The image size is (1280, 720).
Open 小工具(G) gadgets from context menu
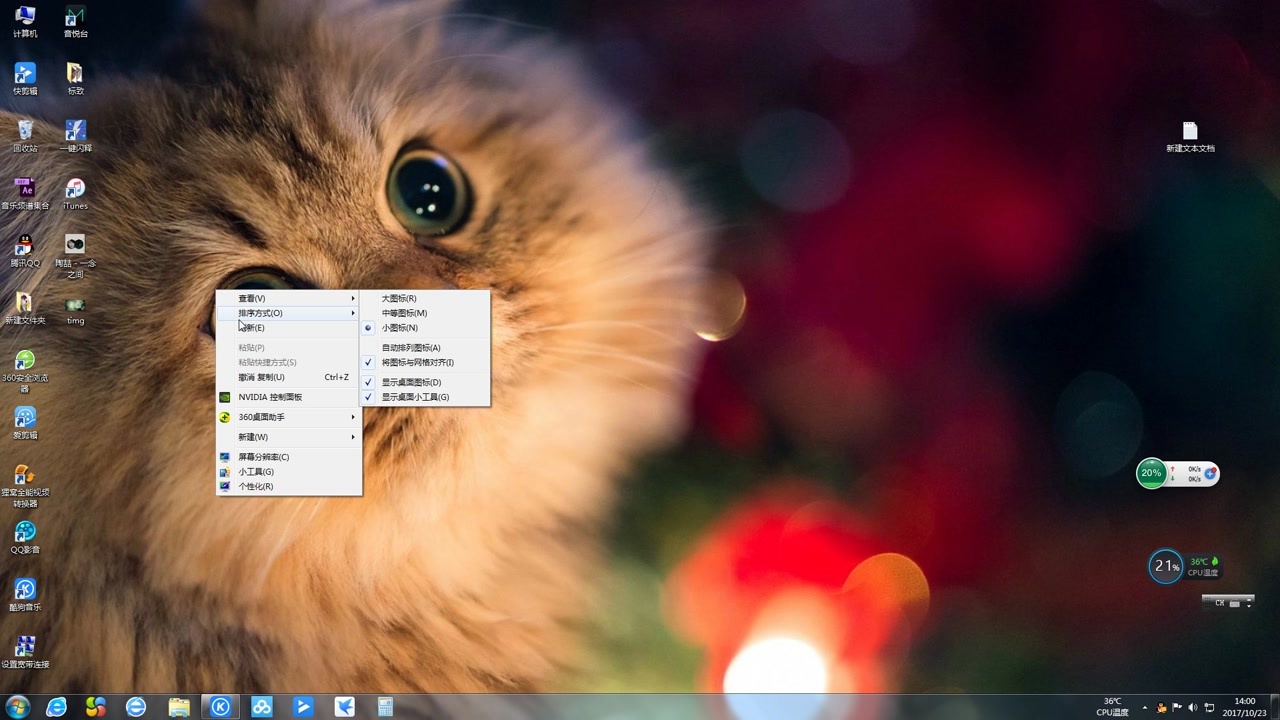289,472
